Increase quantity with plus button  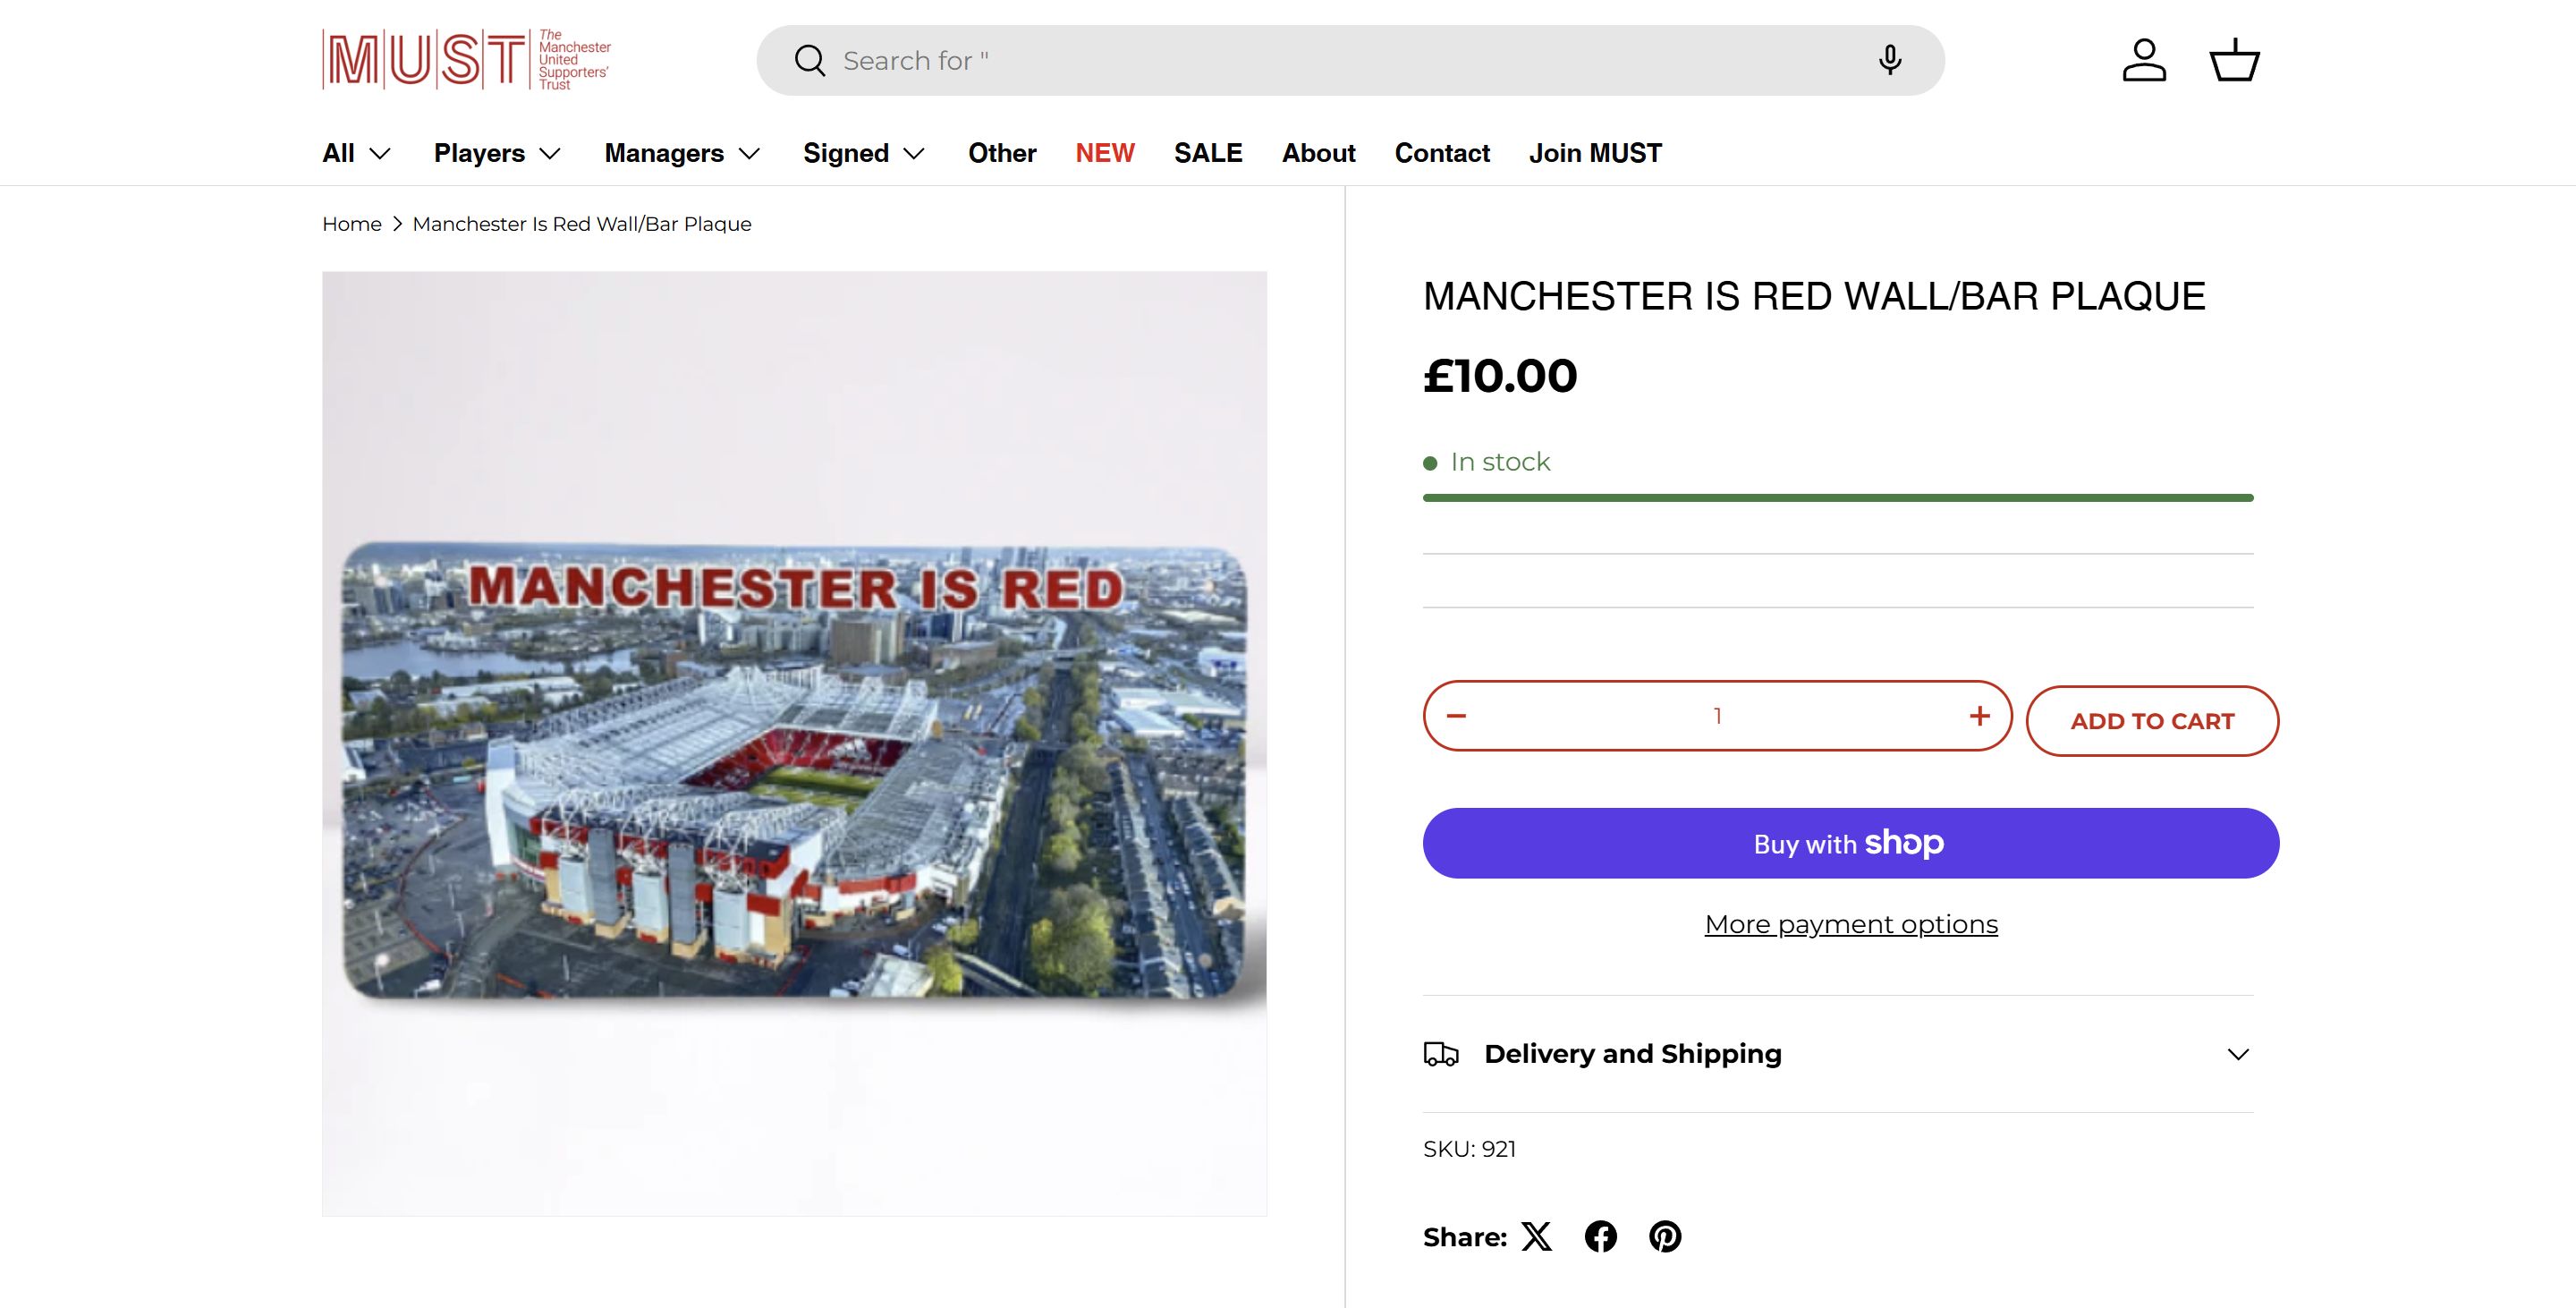(1979, 716)
